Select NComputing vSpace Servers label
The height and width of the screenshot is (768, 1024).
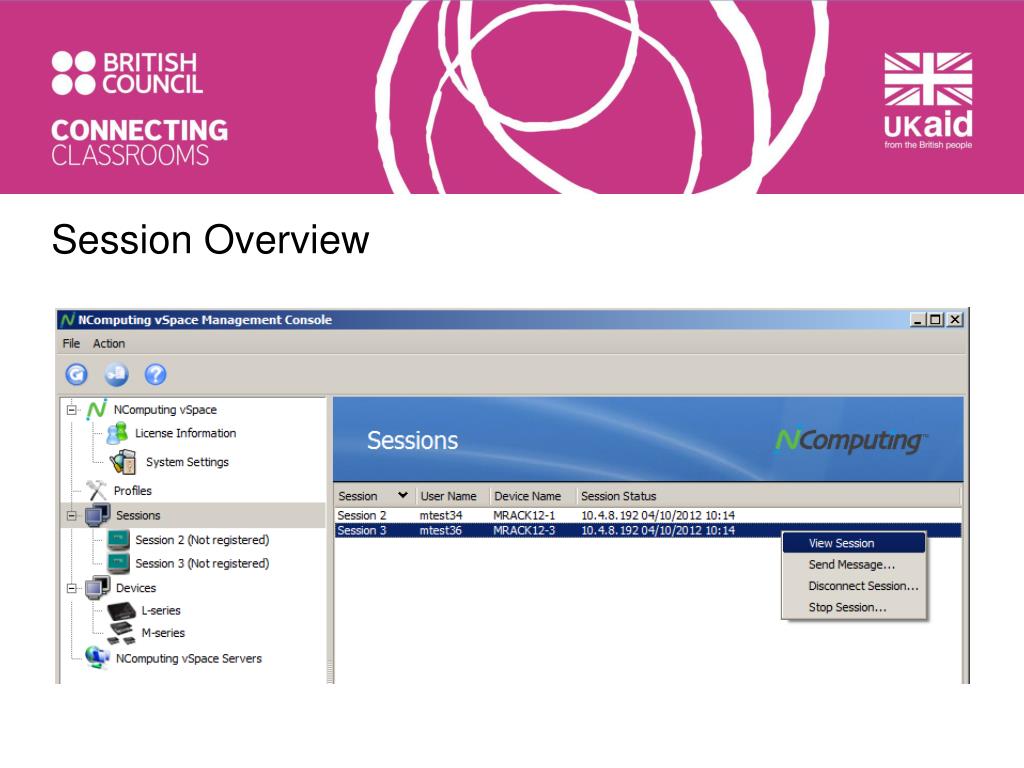[x=189, y=658]
